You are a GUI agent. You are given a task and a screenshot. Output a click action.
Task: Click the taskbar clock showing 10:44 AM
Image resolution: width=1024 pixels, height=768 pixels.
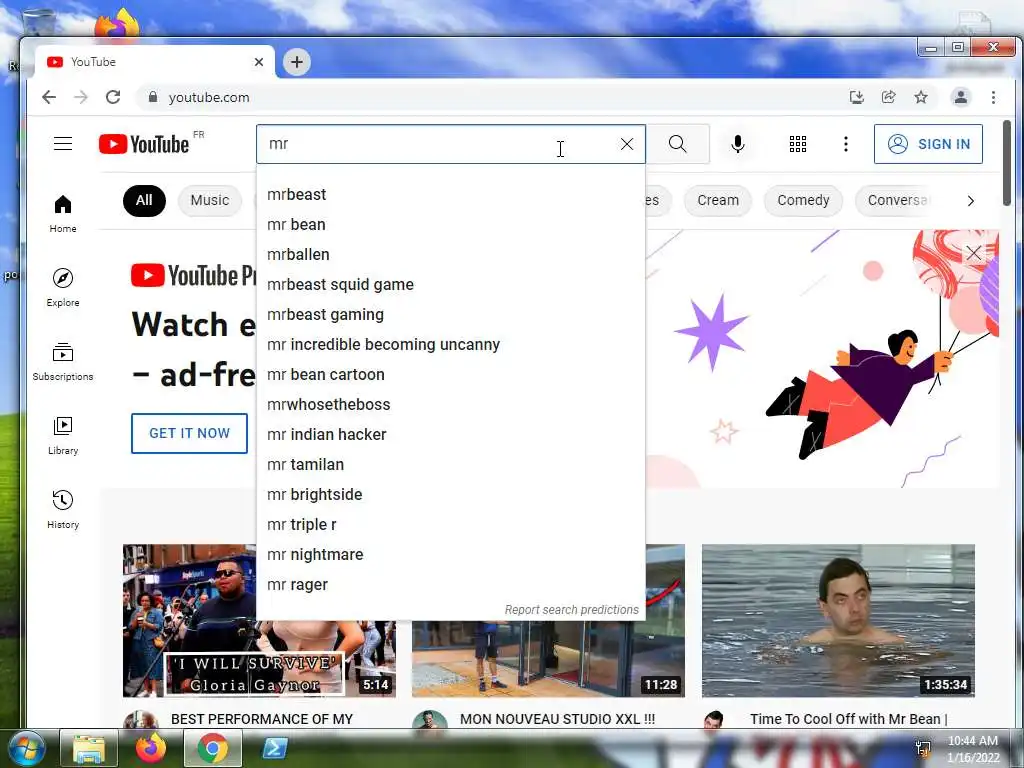coord(973,749)
